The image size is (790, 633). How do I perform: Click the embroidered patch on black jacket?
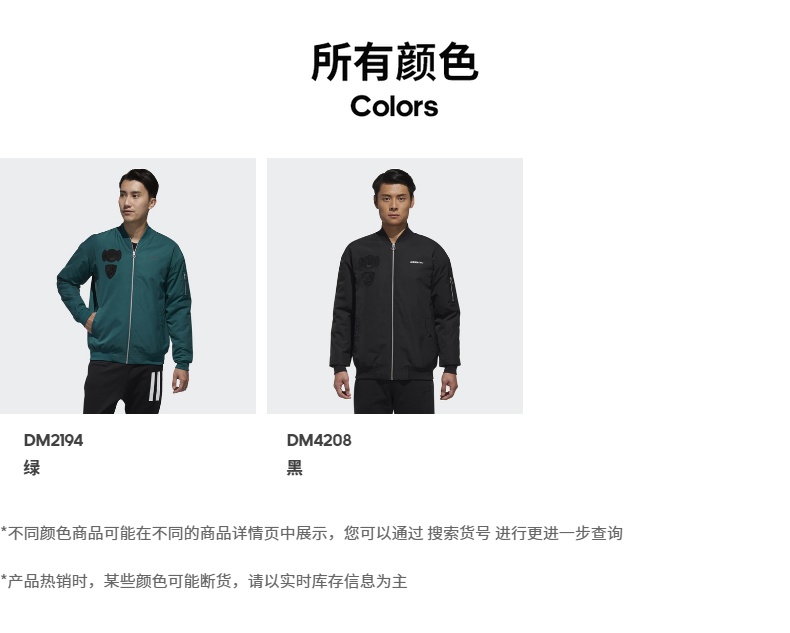point(369,270)
